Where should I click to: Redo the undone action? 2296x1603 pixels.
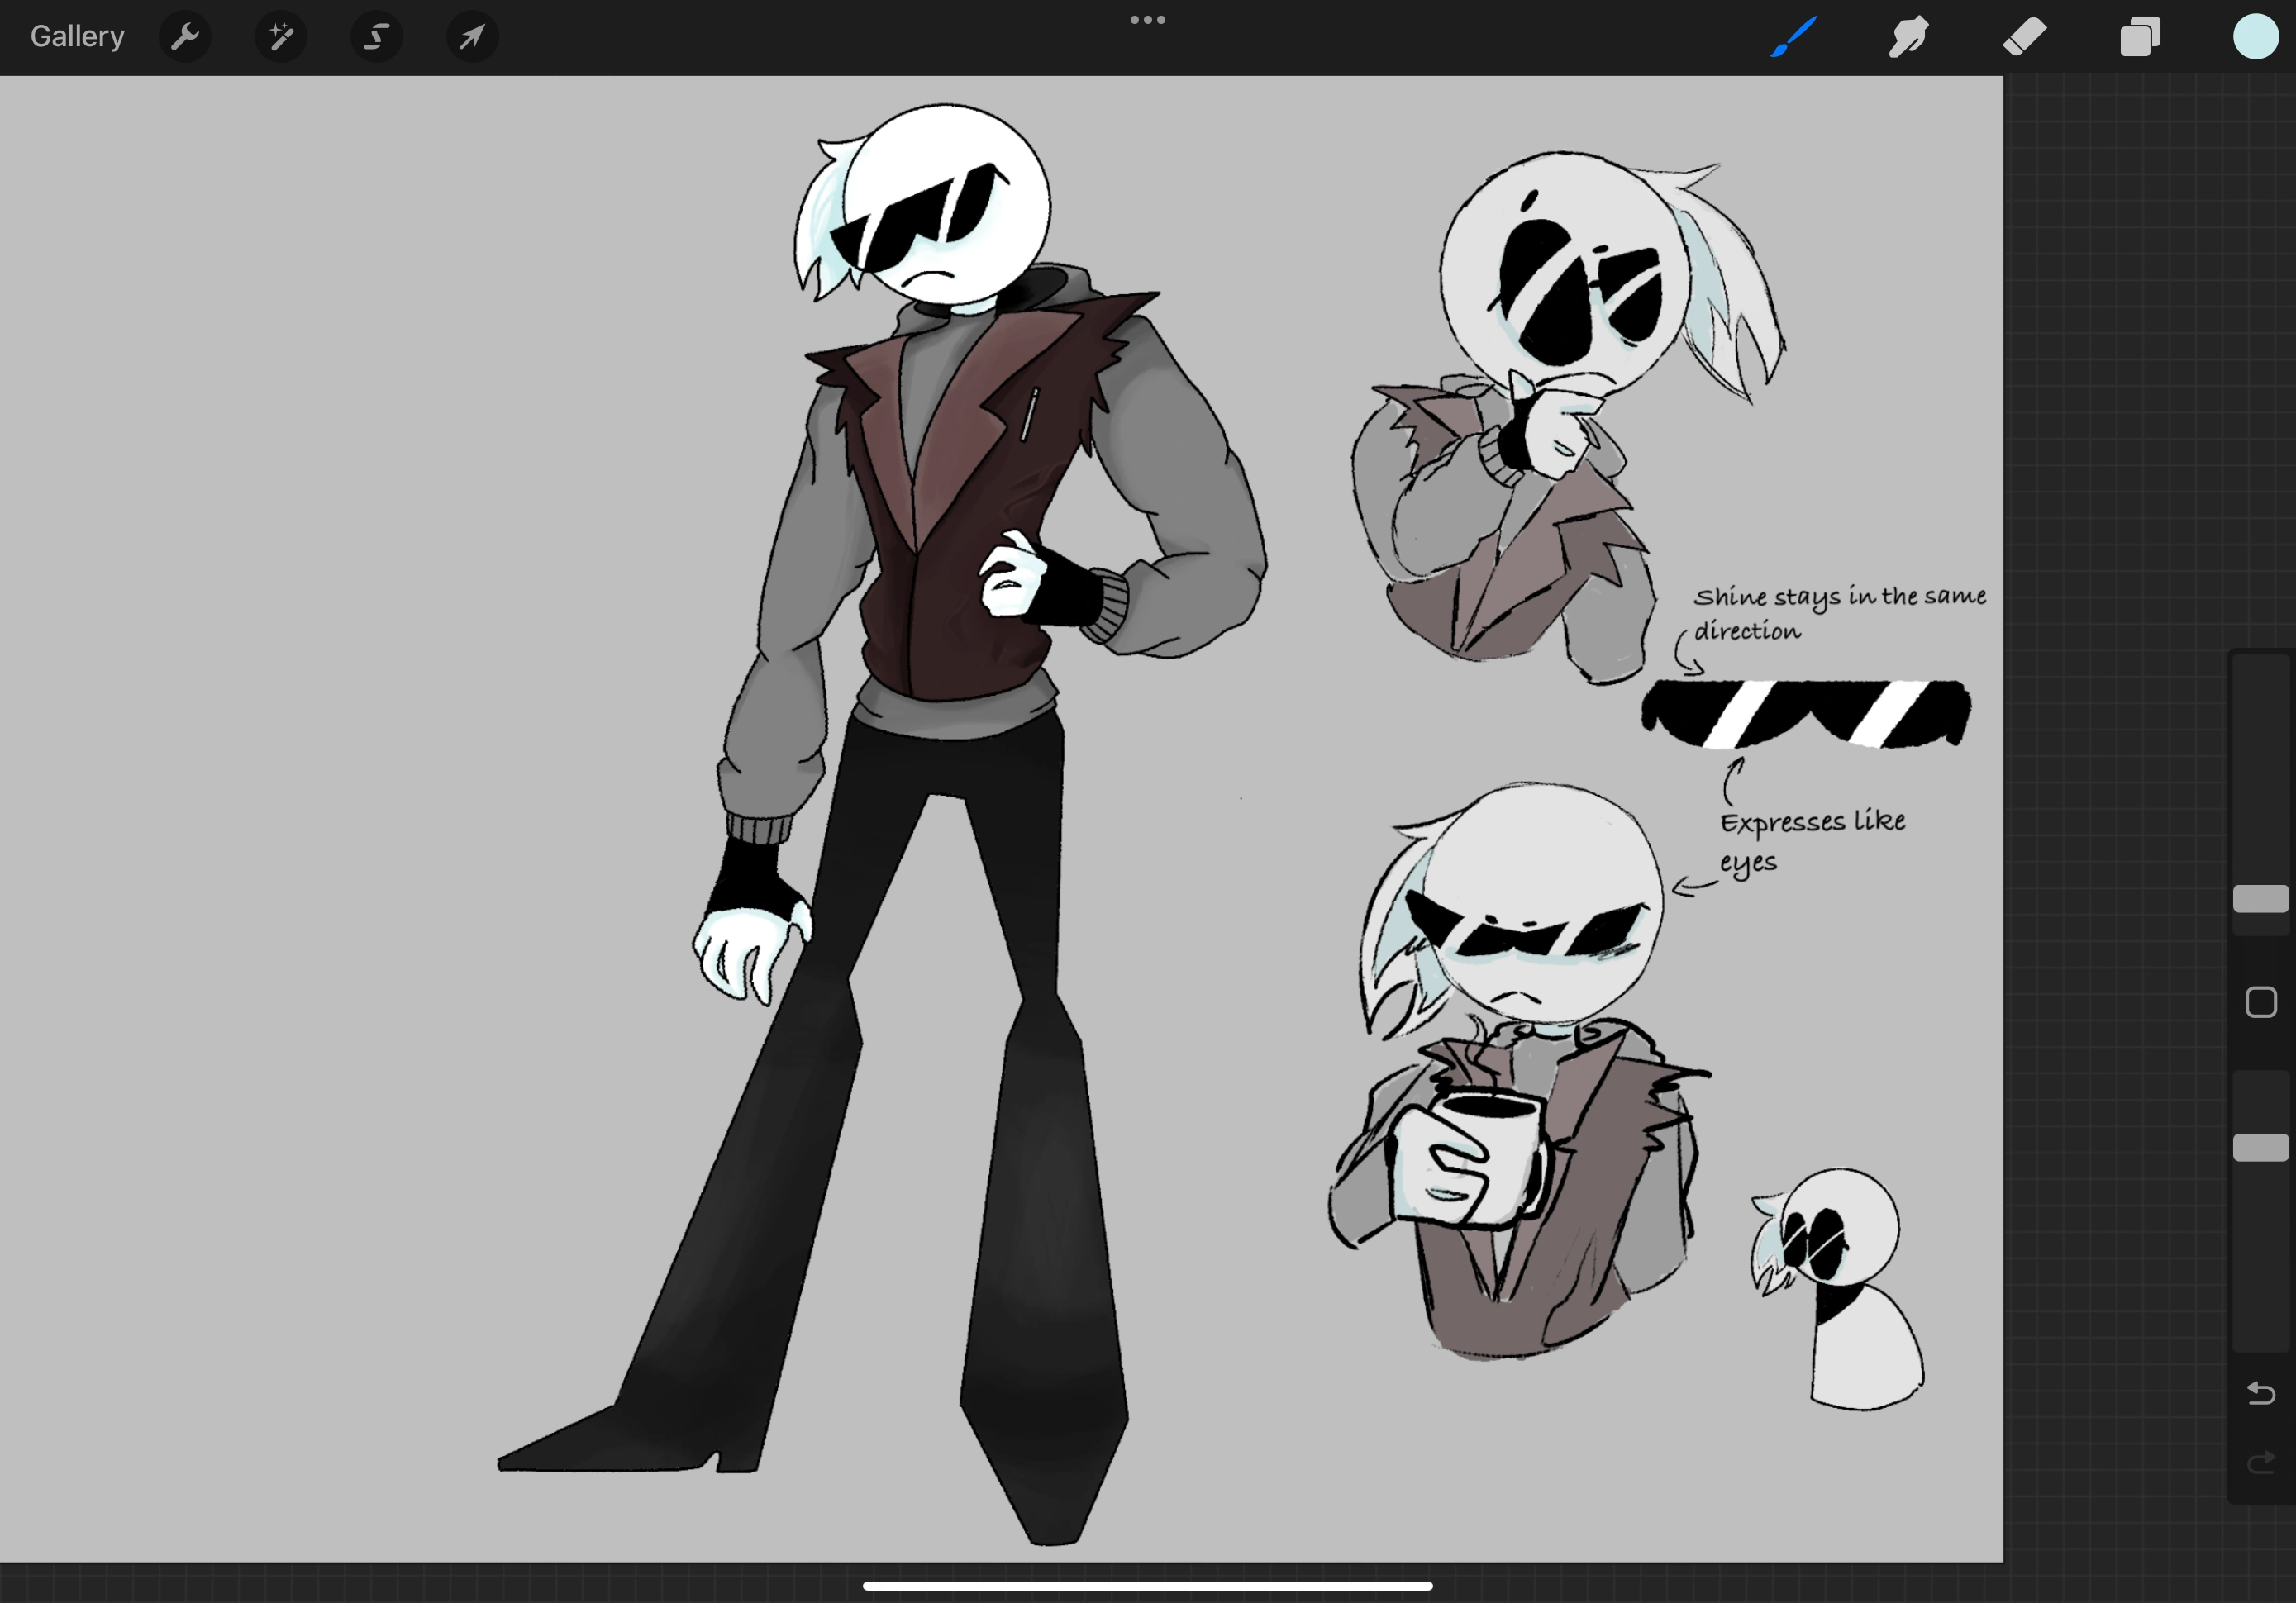[2260, 1462]
